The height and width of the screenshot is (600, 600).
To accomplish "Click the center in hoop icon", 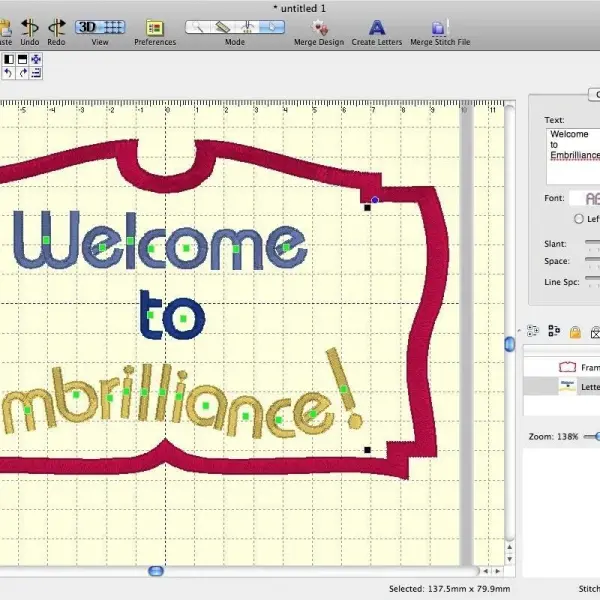I will pyautogui.click(x=36, y=59).
